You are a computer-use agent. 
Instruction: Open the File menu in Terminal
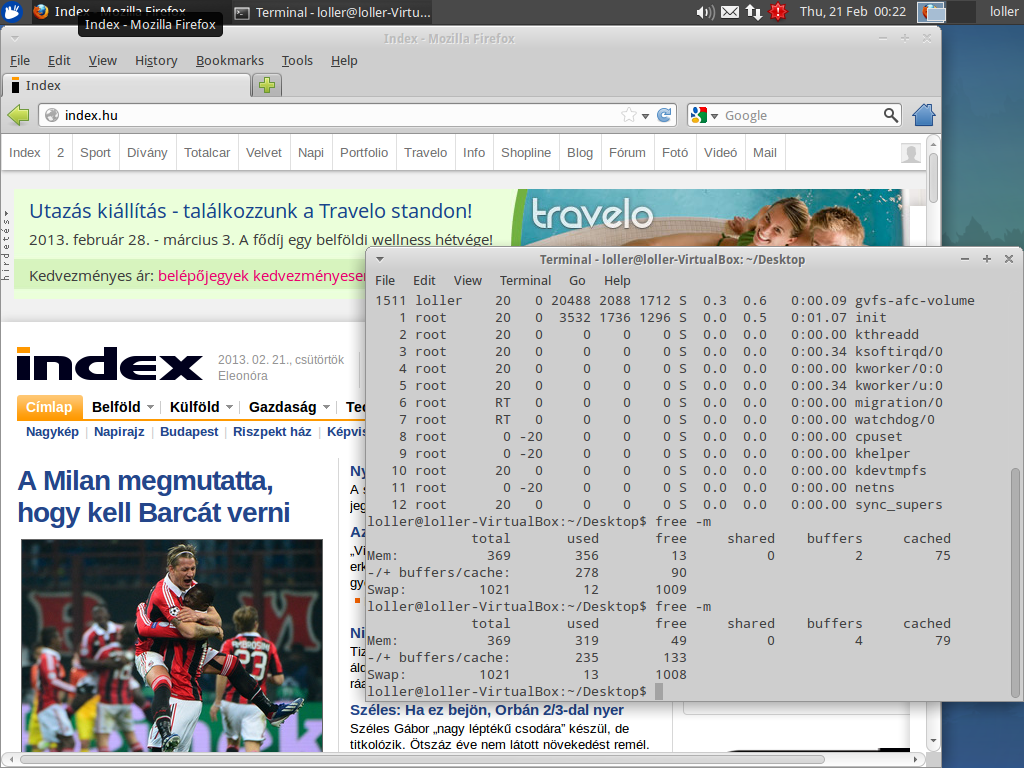(x=385, y=281)
